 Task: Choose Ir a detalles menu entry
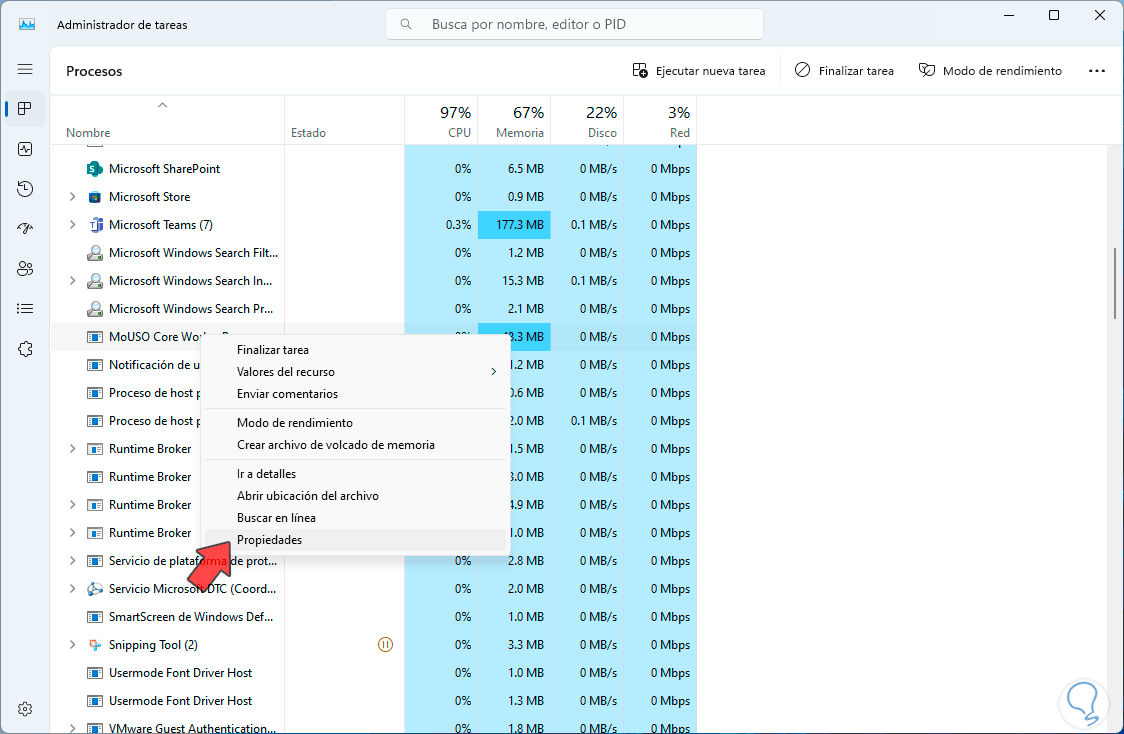[356, 474]
